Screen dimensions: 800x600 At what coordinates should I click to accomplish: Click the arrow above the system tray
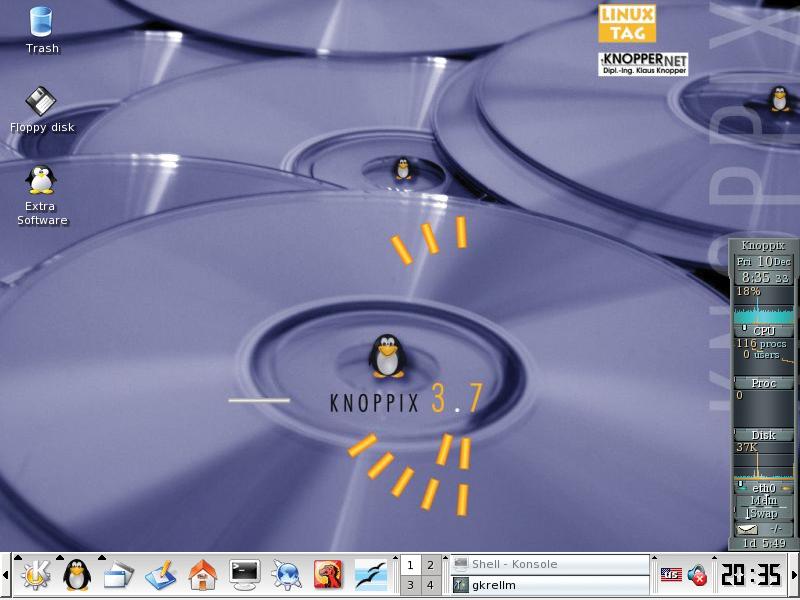coord(656,558)
